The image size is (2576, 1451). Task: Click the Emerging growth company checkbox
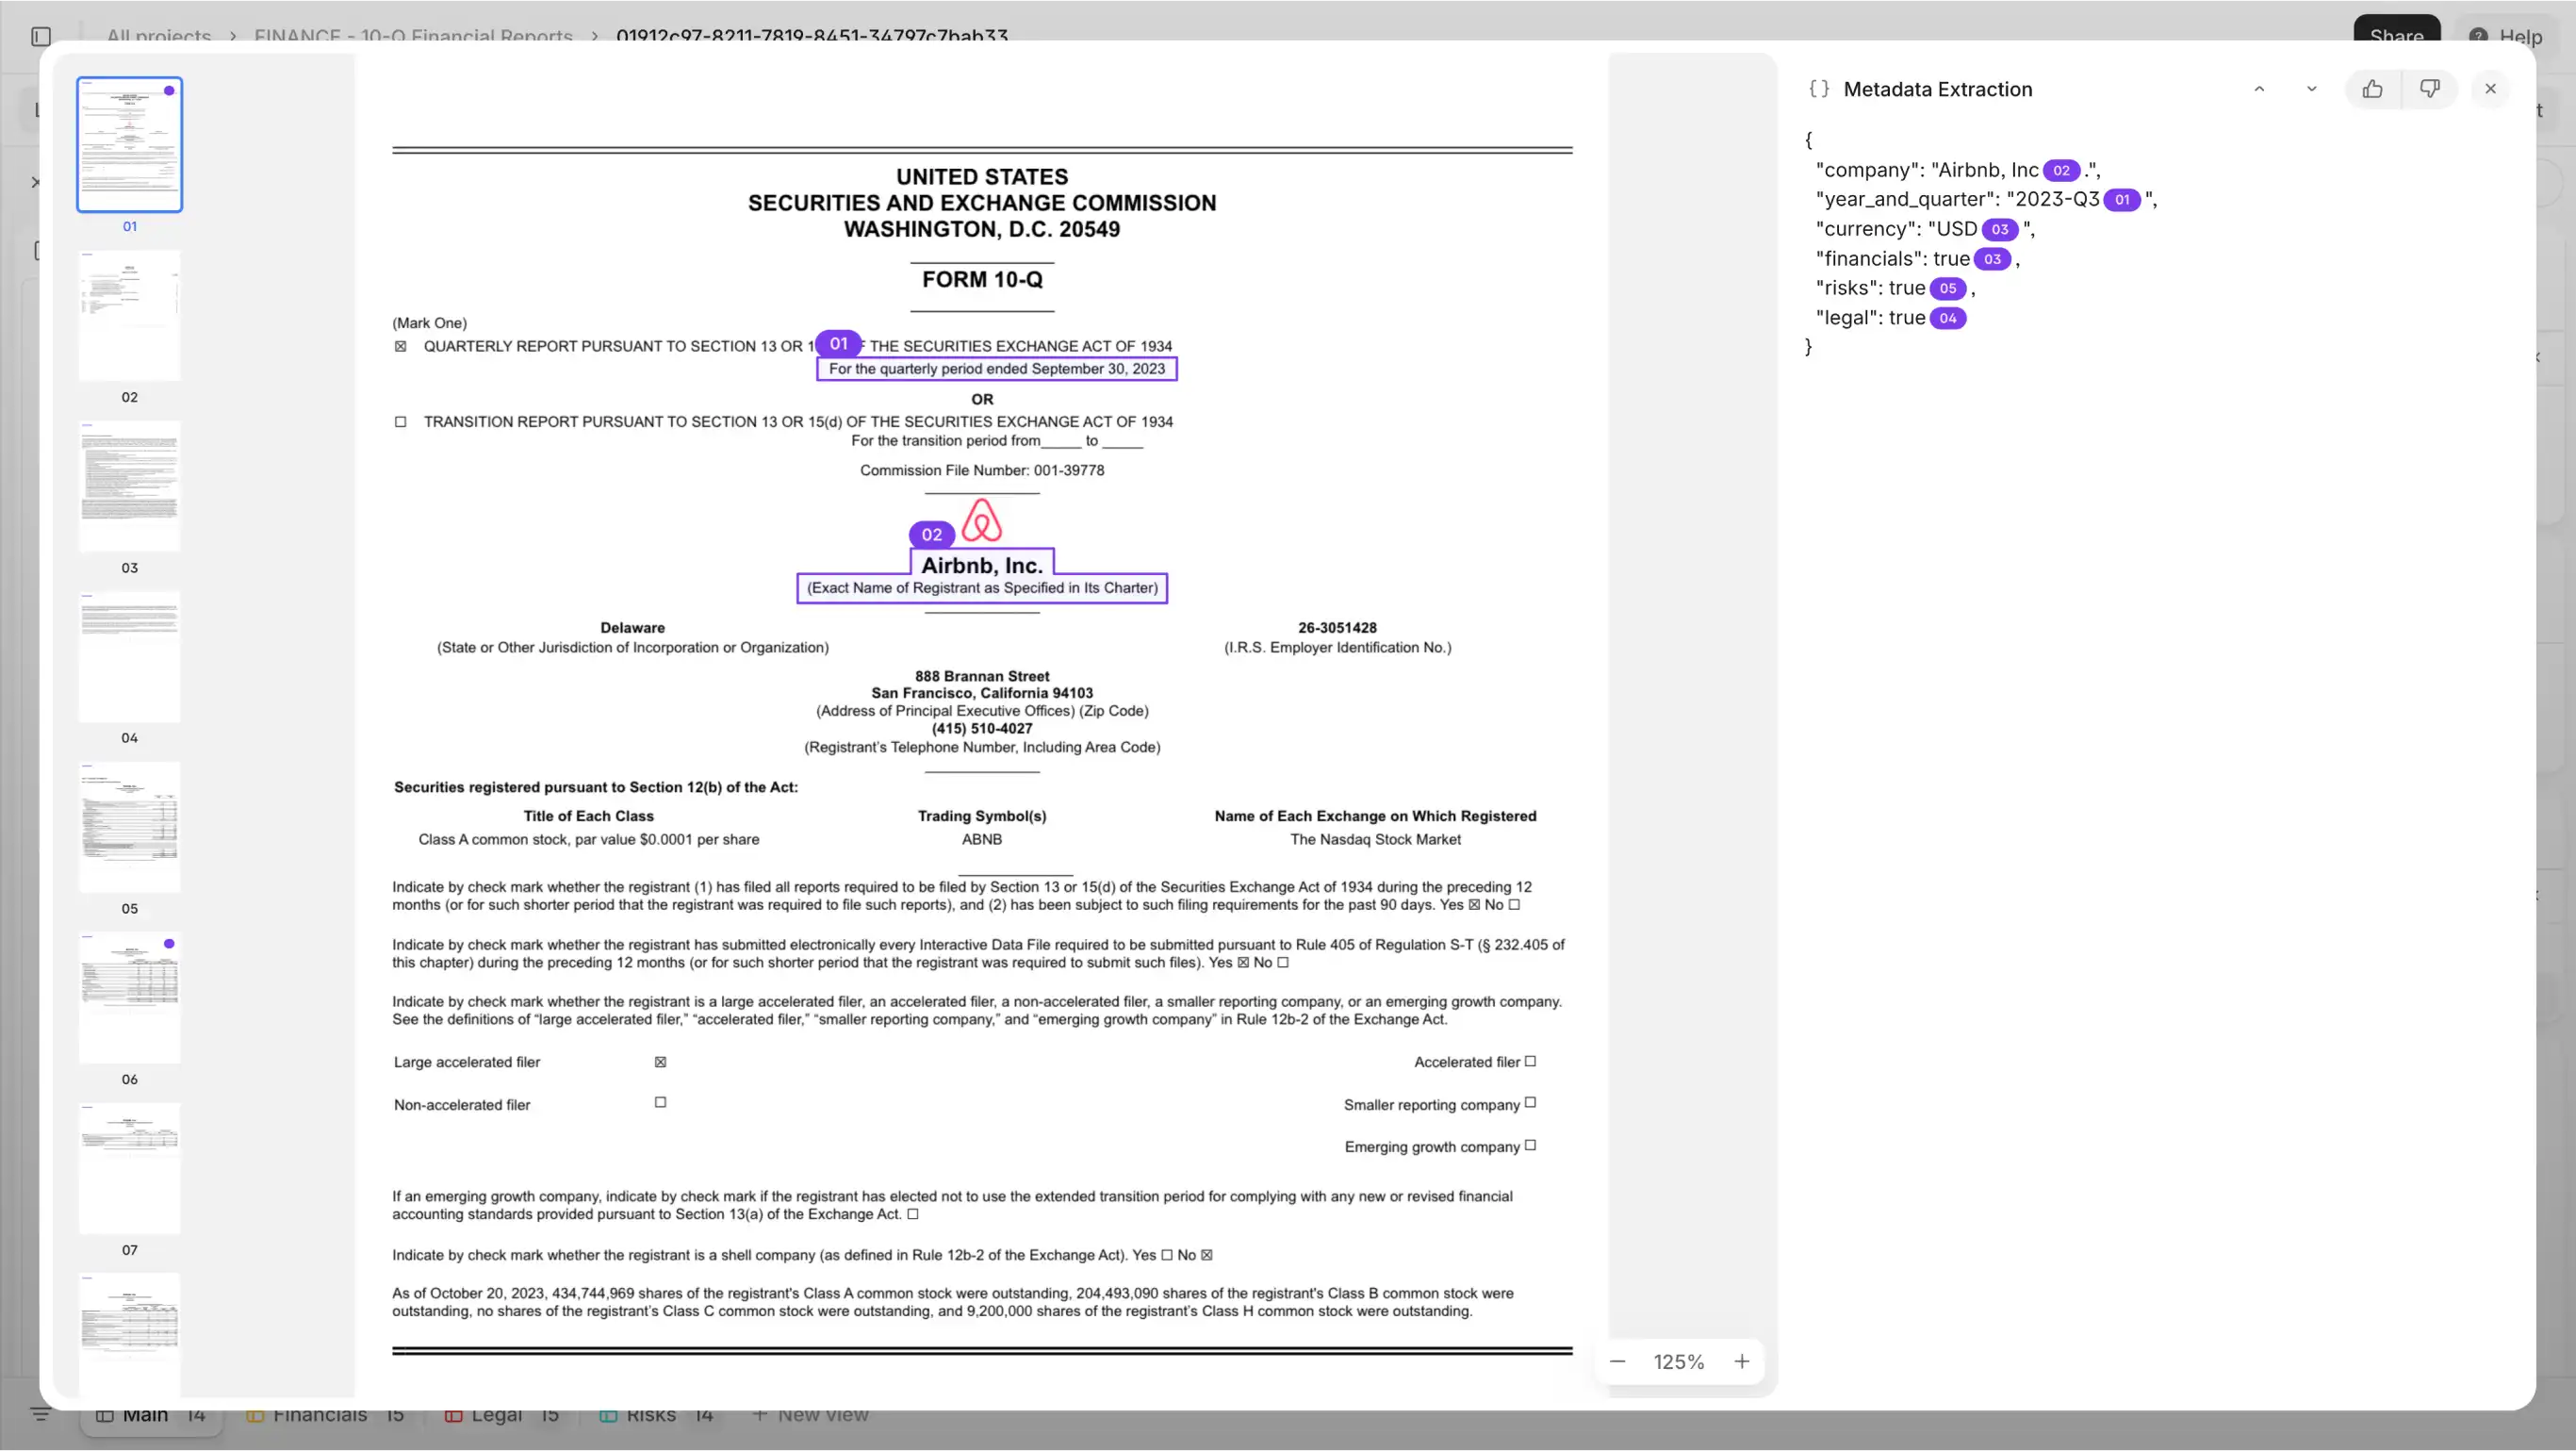pos(1530,1146)
